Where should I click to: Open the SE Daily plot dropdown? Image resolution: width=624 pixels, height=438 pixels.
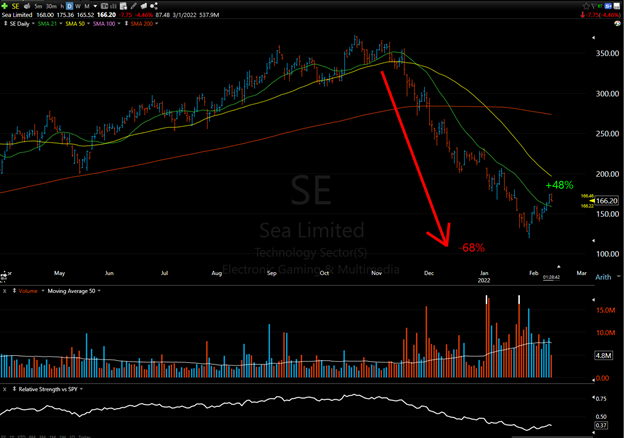33,23
